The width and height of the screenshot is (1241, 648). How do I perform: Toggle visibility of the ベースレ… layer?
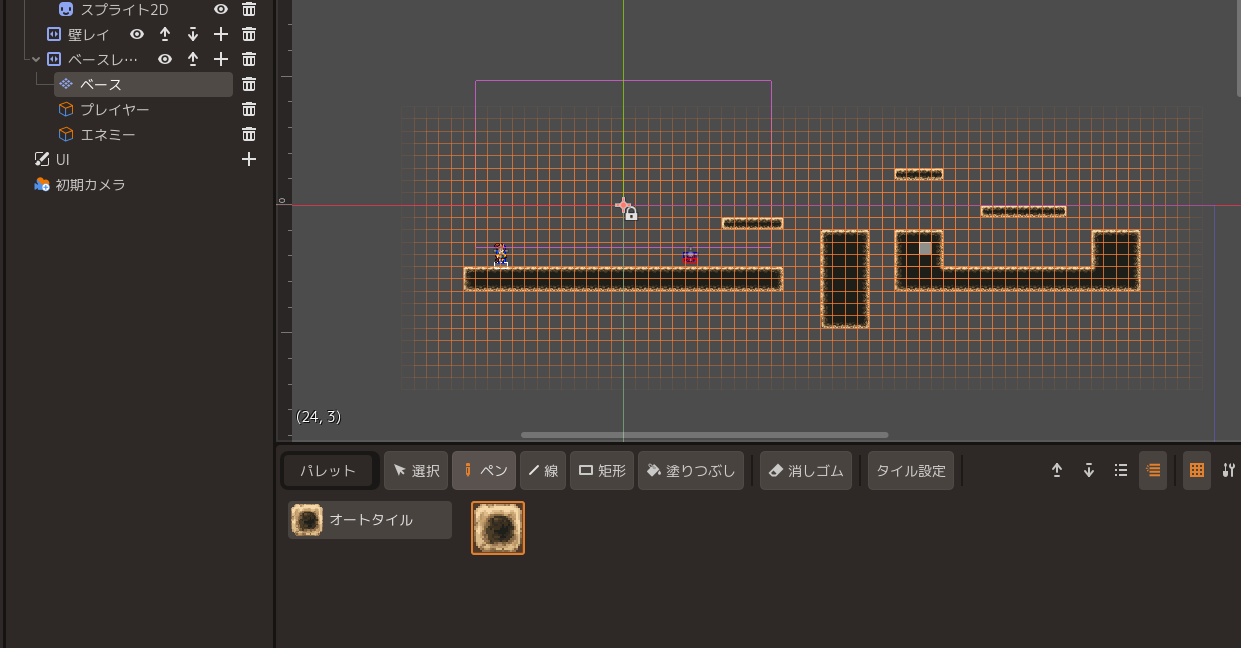click(165, 59)
